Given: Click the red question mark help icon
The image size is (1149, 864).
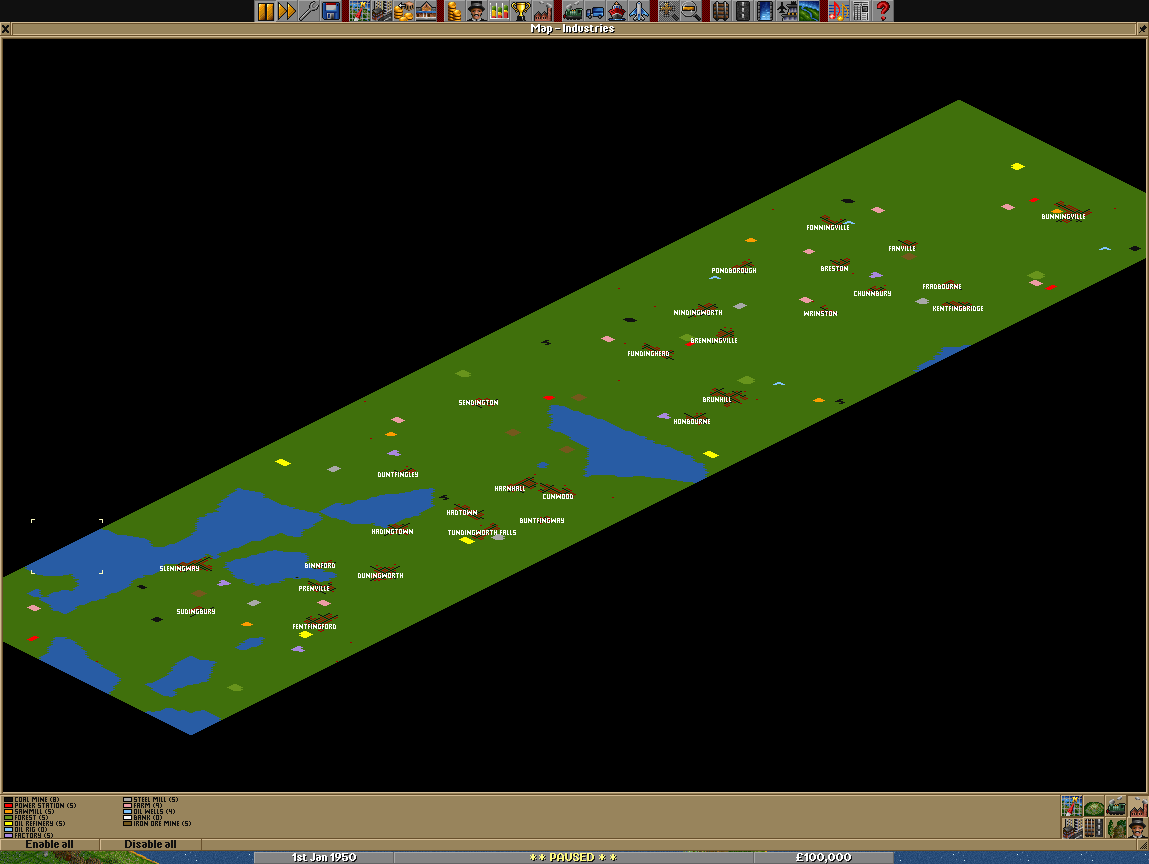Looking at the screenshot, I should tap(883, 11).
